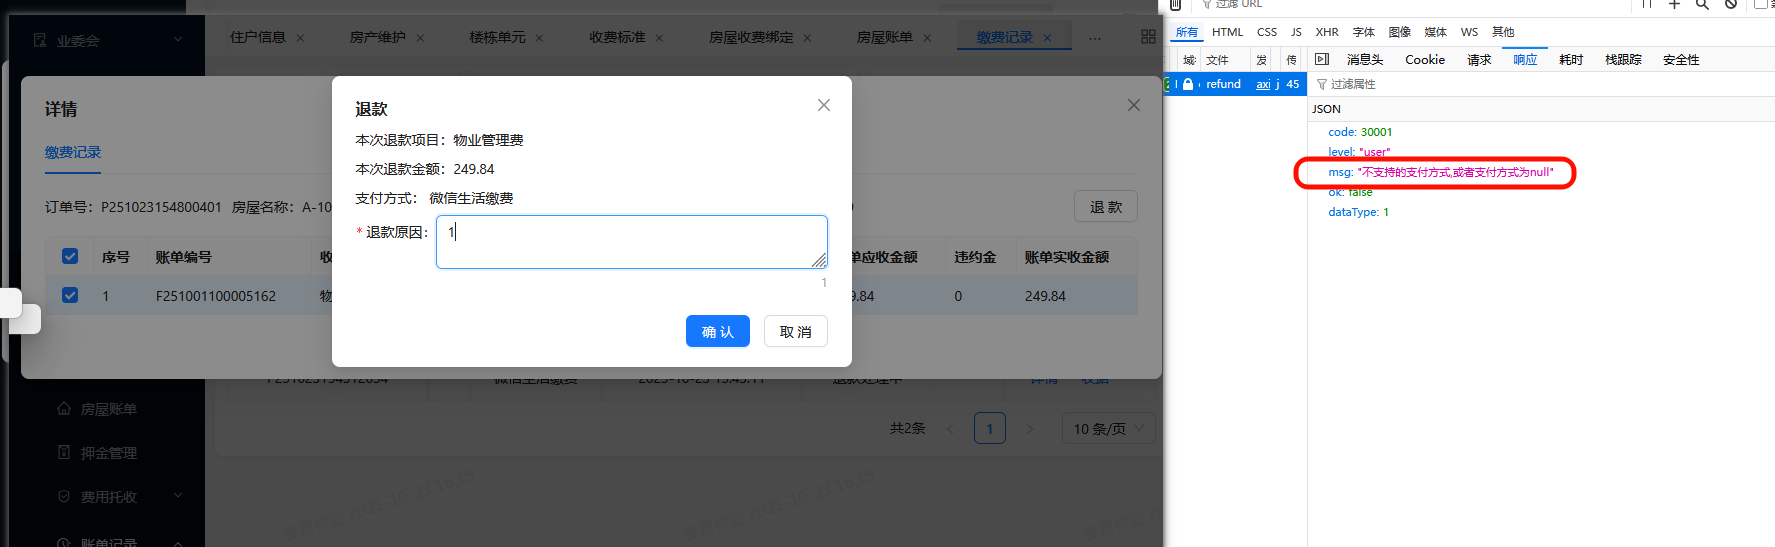This screenshot has width=1775, height=547.
Task: Close the 缴费记录 tab
Action: coord(1047,38)
